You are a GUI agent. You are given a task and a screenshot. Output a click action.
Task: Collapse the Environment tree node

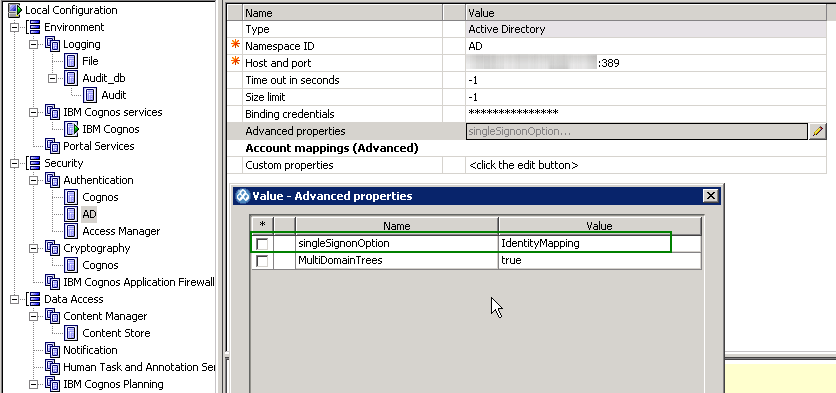15,27
